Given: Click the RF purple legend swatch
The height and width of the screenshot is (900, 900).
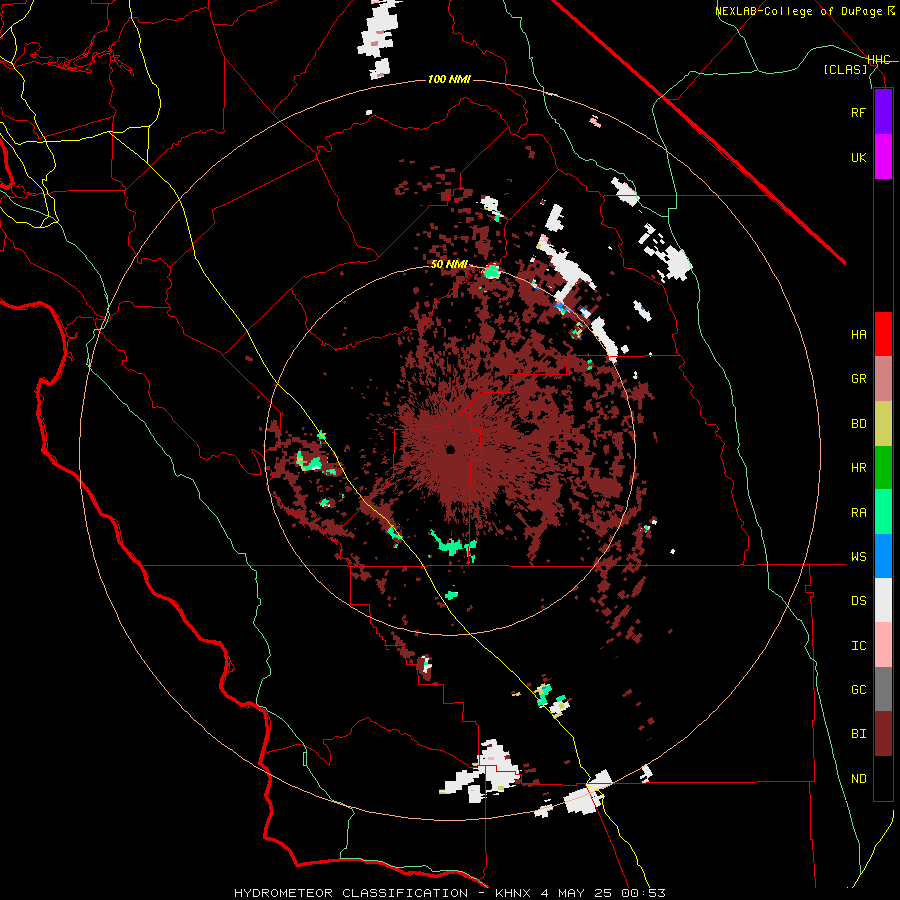Looking at the screenshot, I should click(883, 112).
